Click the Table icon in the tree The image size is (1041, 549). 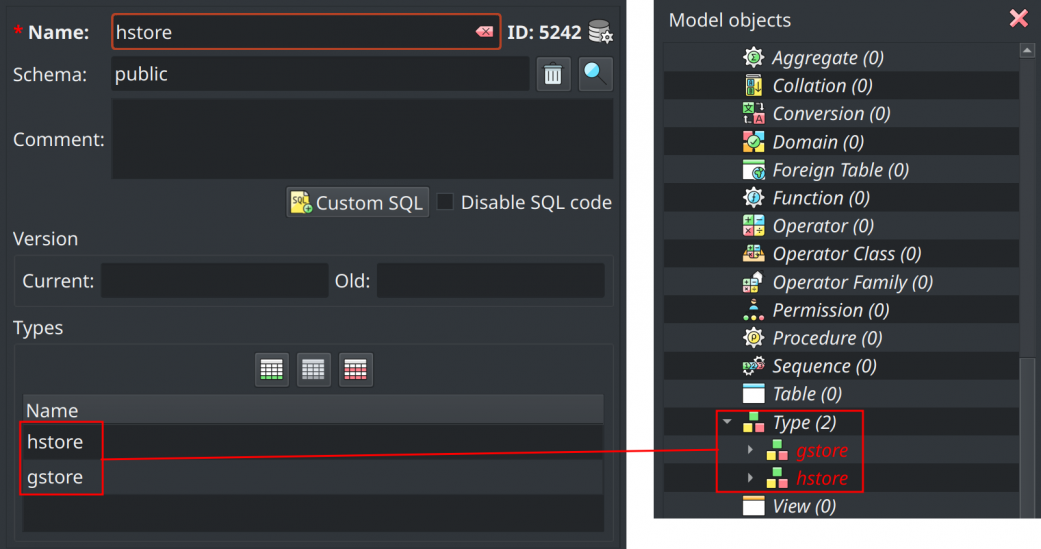(754, 394)
